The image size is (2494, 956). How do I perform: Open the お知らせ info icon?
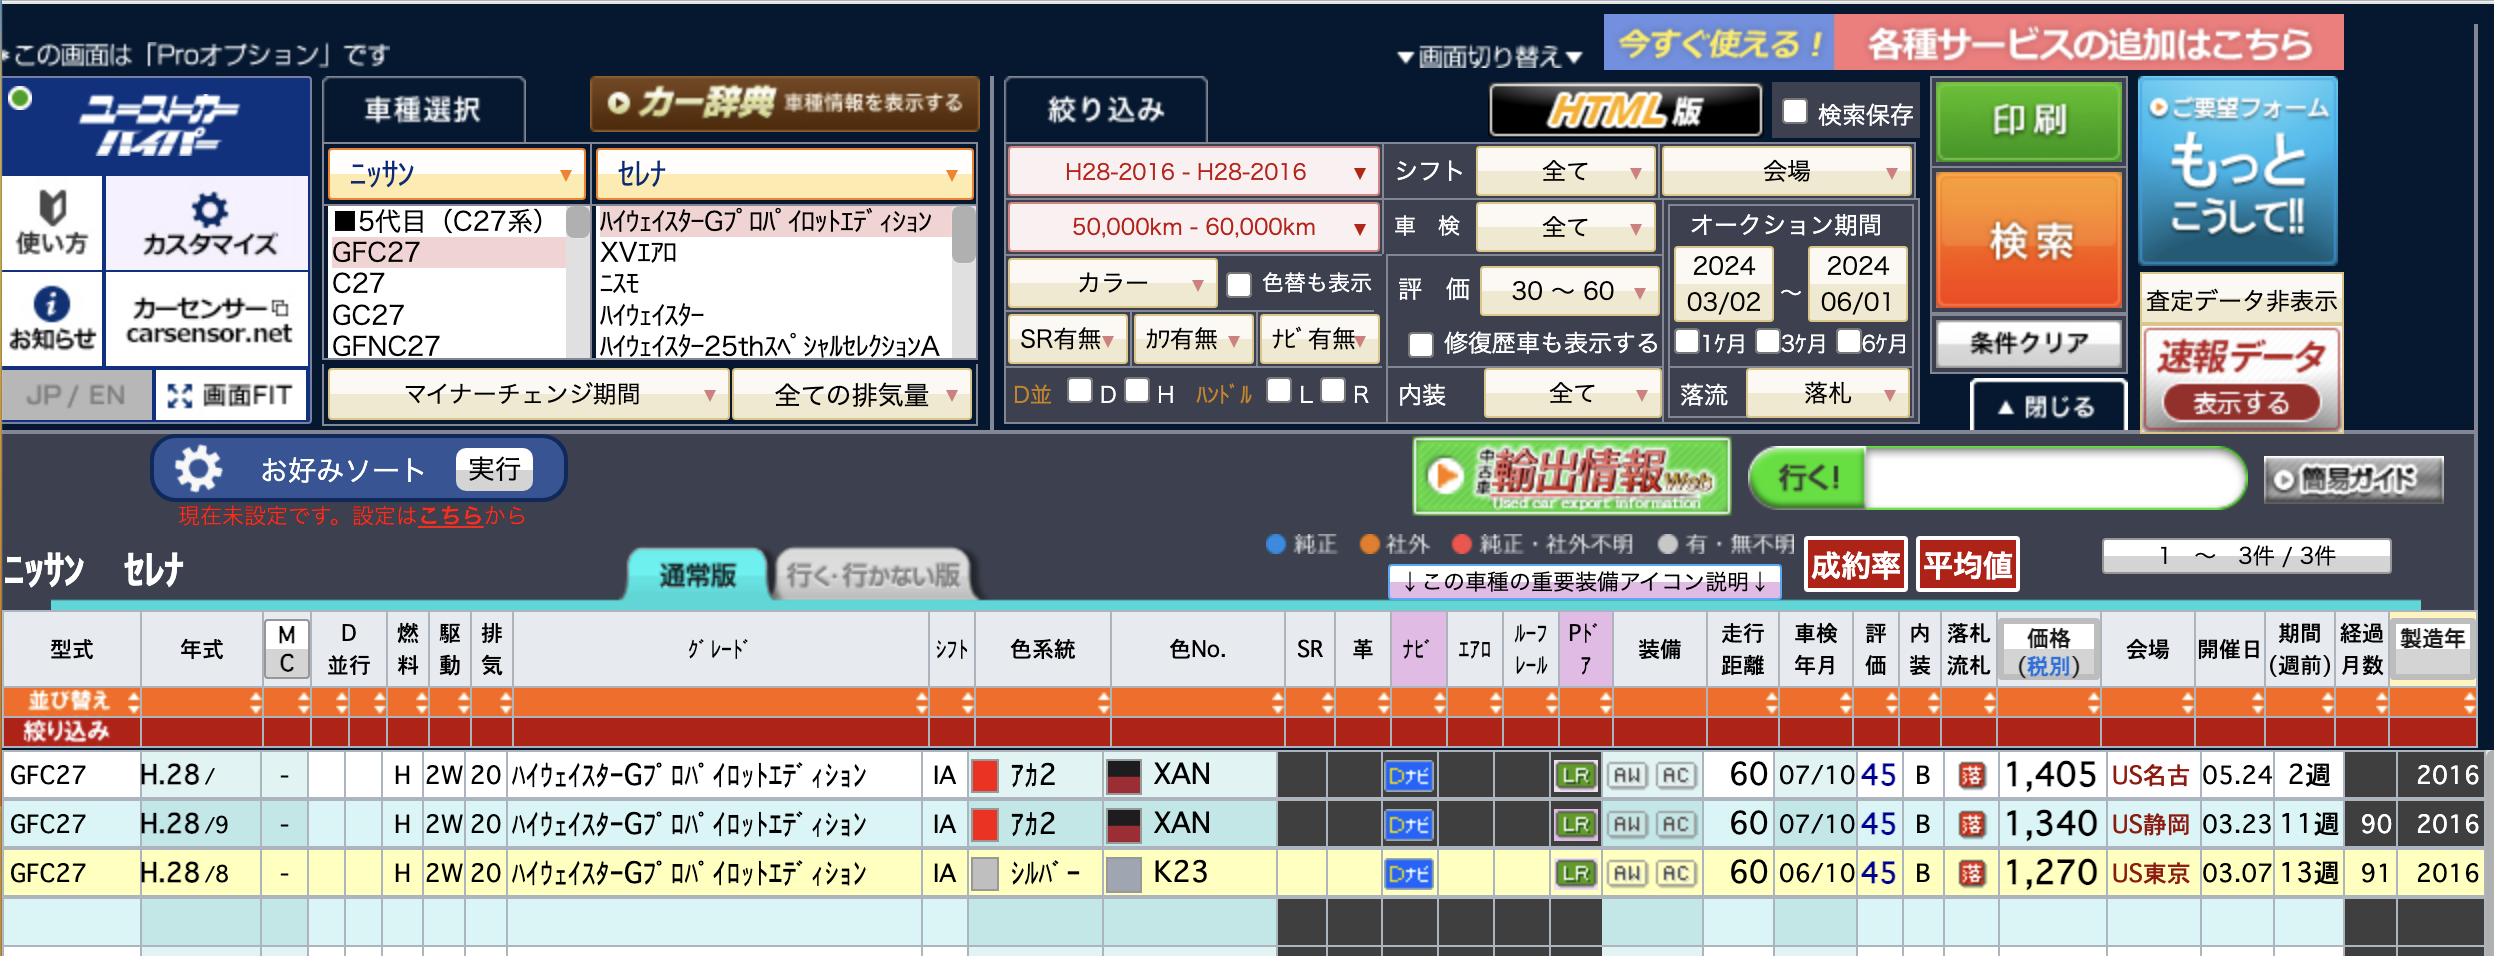point(52,318)
